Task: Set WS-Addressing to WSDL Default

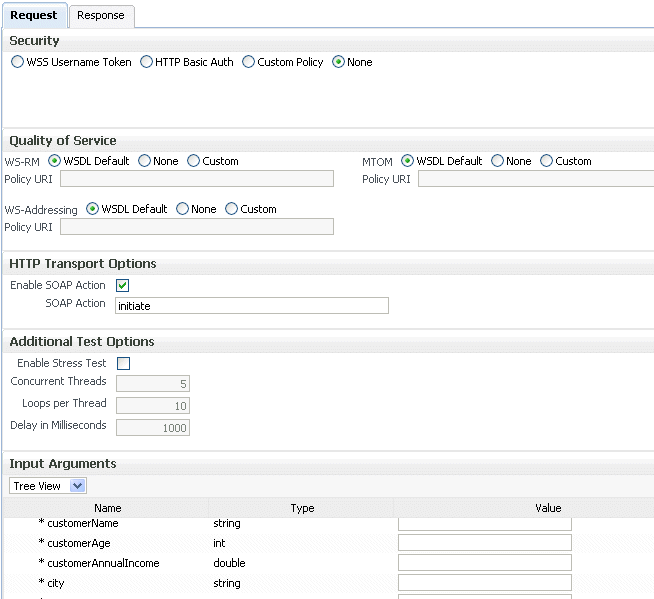Action: click(92, 209)
